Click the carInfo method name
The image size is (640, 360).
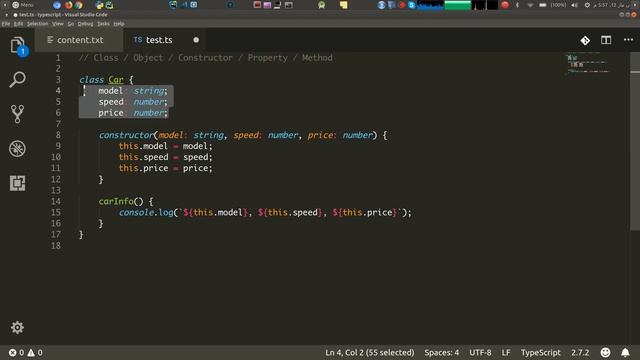116,201
